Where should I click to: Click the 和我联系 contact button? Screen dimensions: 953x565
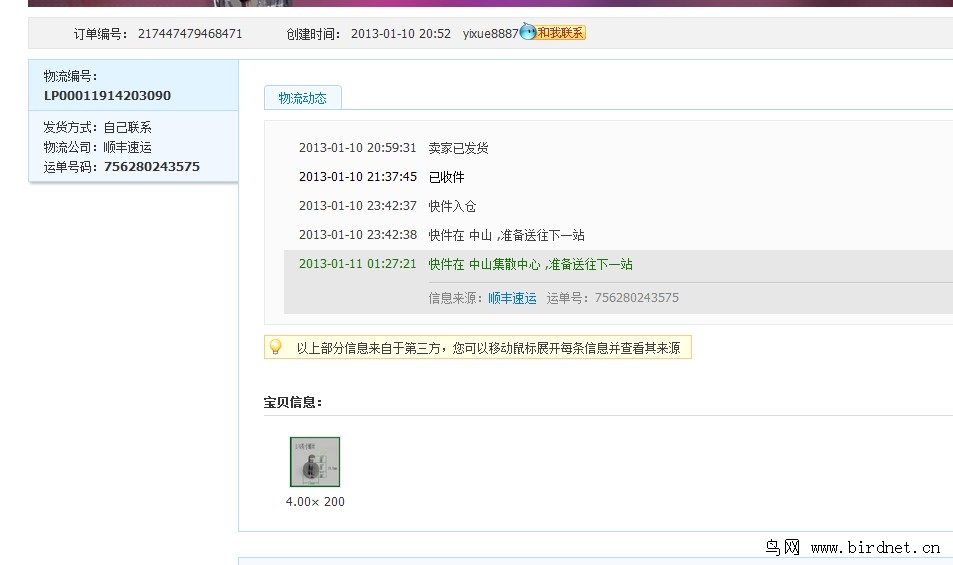pos(561,33)
